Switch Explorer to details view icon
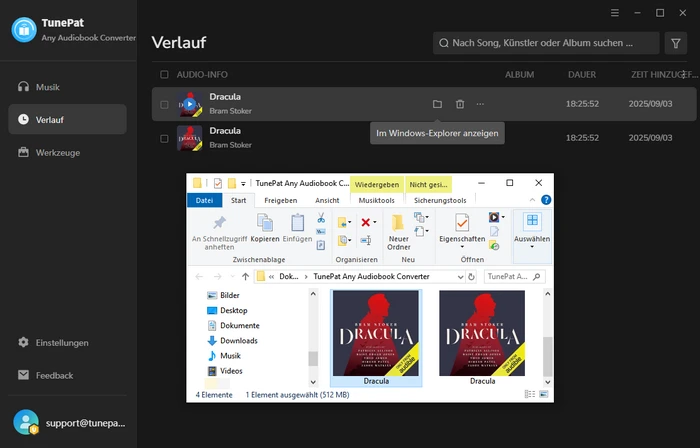 [529, 394]
